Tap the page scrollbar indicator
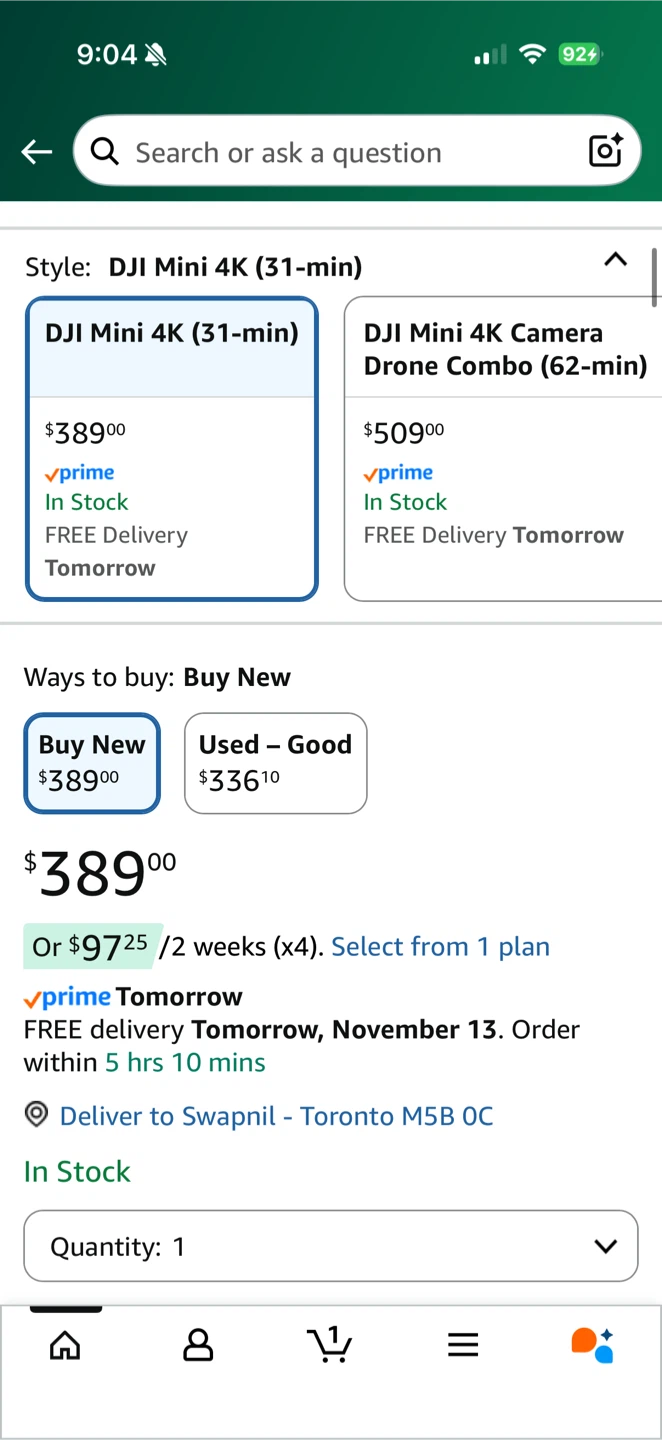 pos(655,276)
